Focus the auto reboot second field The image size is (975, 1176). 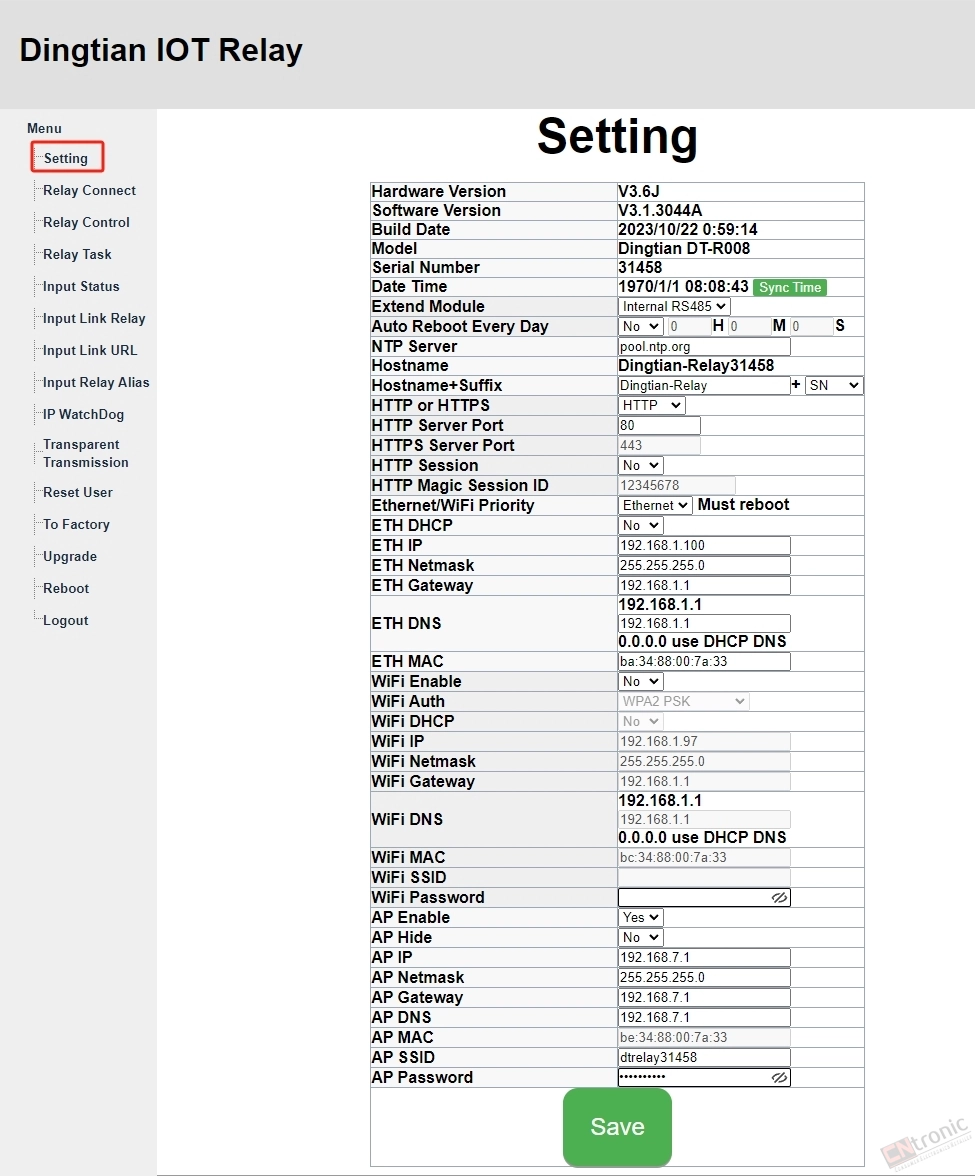811,326
